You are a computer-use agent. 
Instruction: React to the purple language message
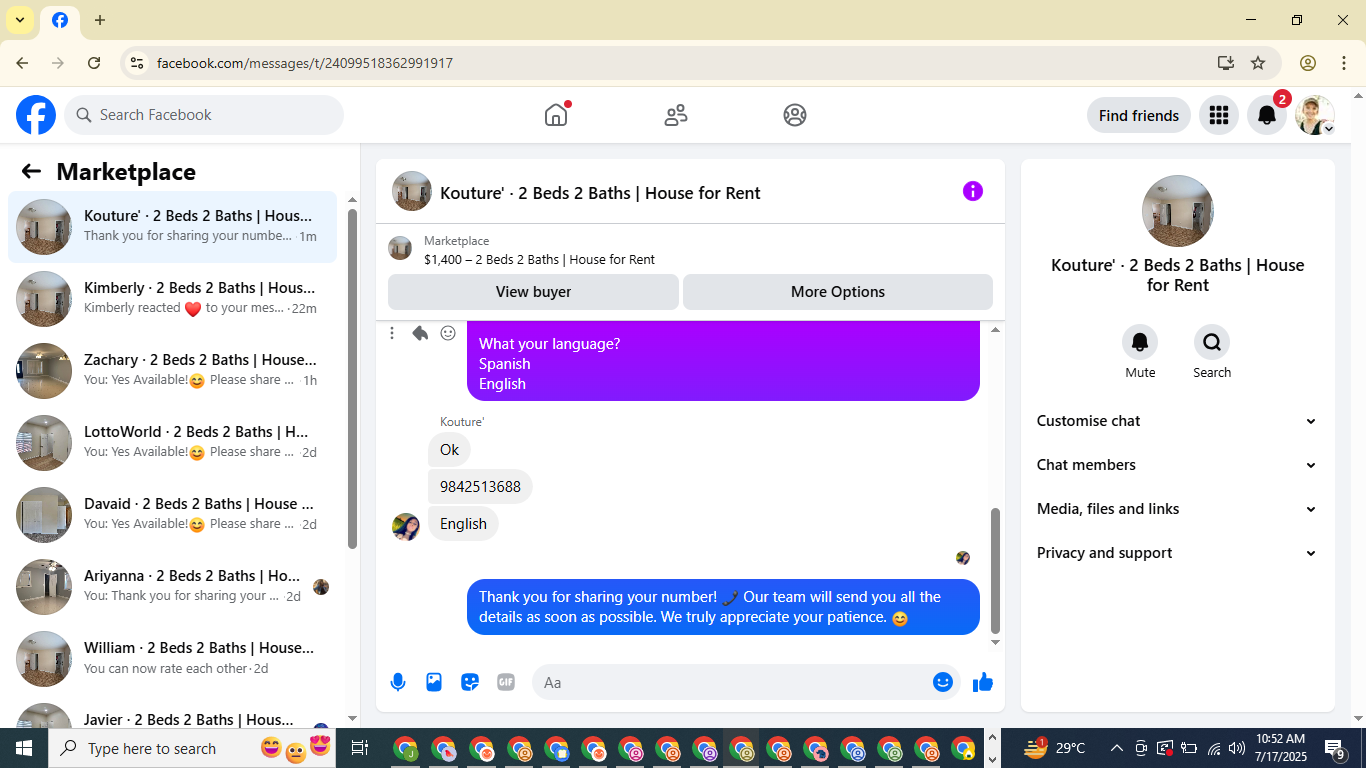[x=448, y=333]
